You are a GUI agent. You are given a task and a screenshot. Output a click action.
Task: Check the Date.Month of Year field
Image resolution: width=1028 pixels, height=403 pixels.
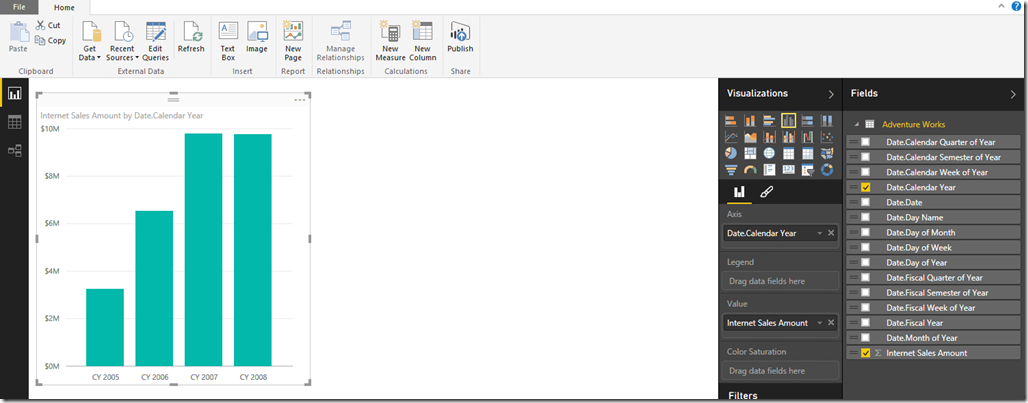coord(865,338)
